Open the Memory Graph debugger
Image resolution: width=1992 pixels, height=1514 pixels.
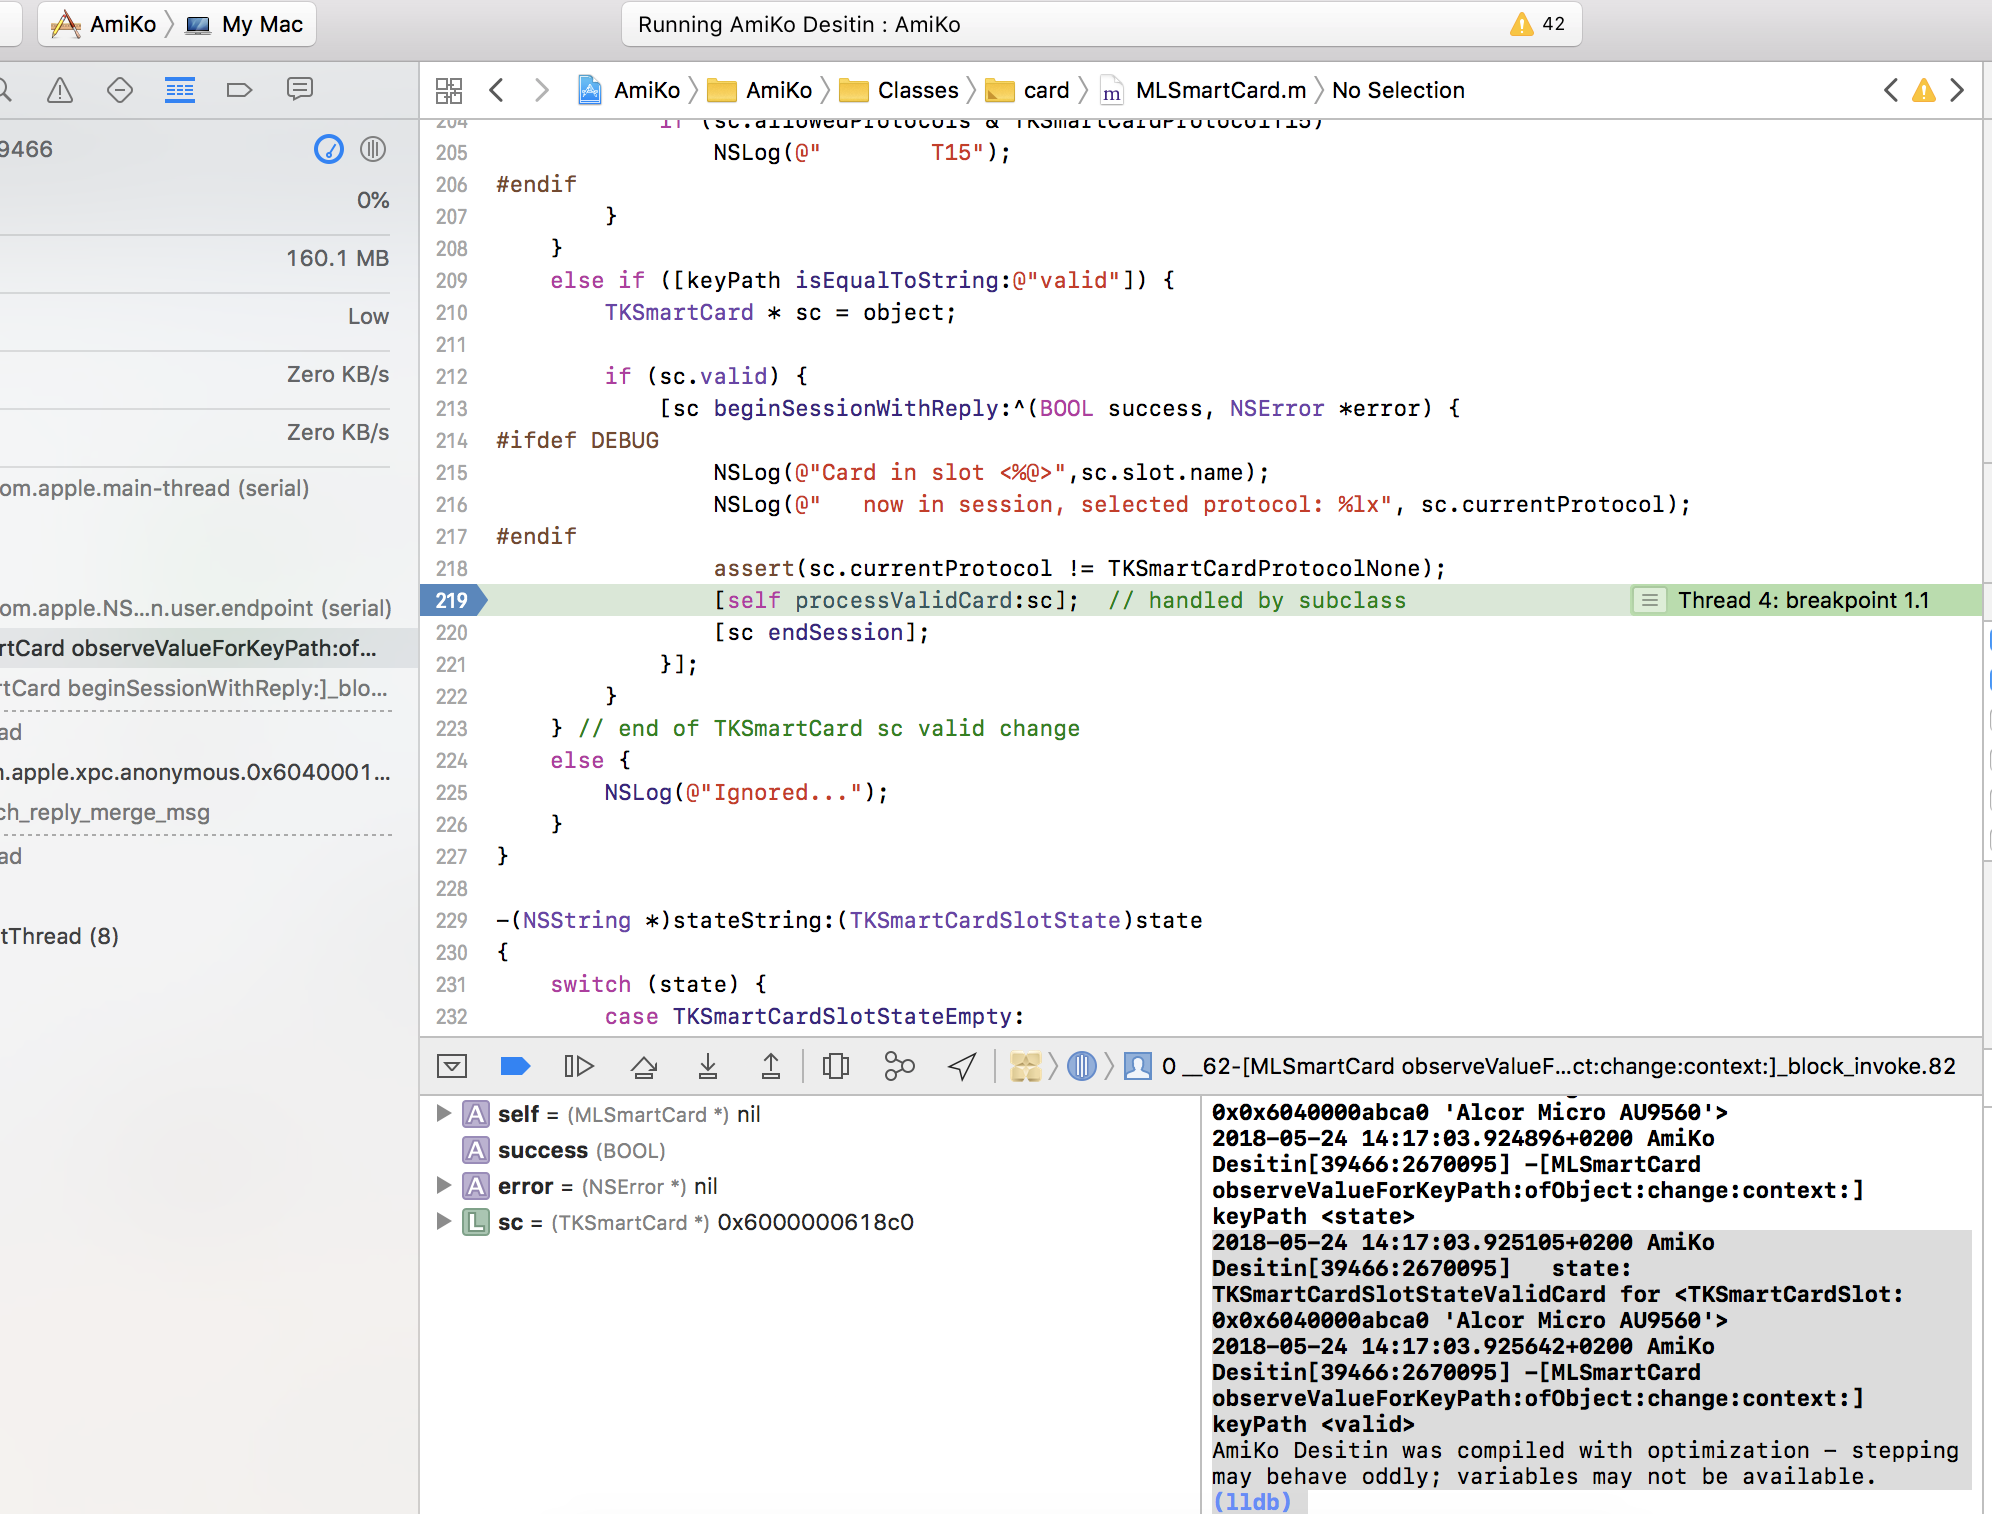point(898,1065)
